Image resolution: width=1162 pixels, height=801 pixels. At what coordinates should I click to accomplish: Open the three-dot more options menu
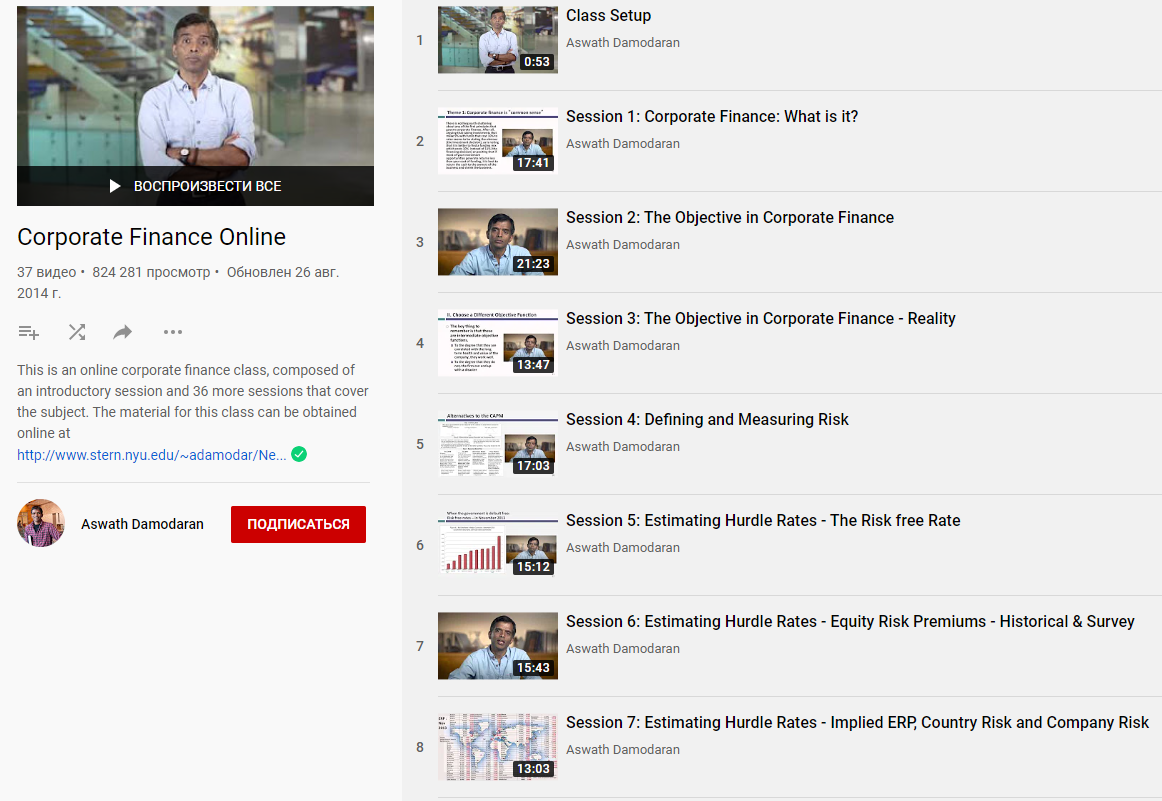tap(173, 332)
